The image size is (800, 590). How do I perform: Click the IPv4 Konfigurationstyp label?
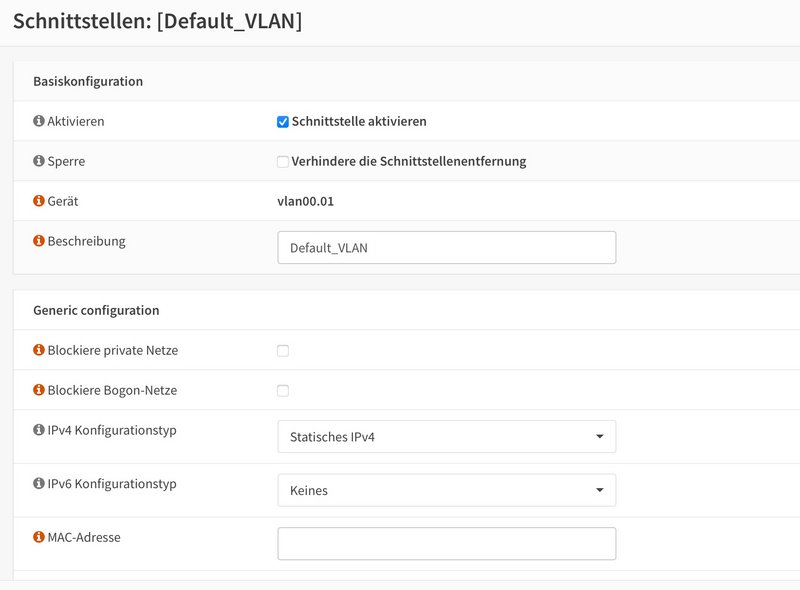[112, 430]
